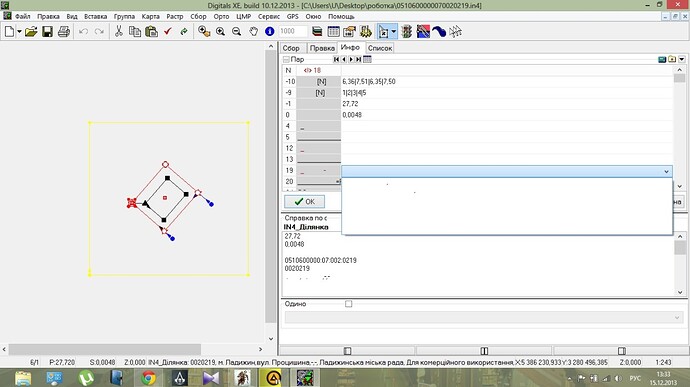Open the row 19 combo box dropdown
Image resolution: width=690 pixels, height=387 pixels.
[666, 172]
